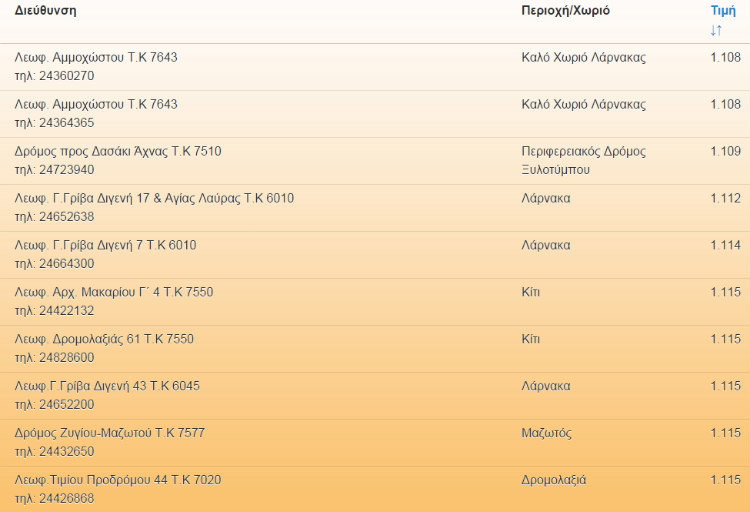
Task: Click the region Μαζωτός
Action: point(547,433)
